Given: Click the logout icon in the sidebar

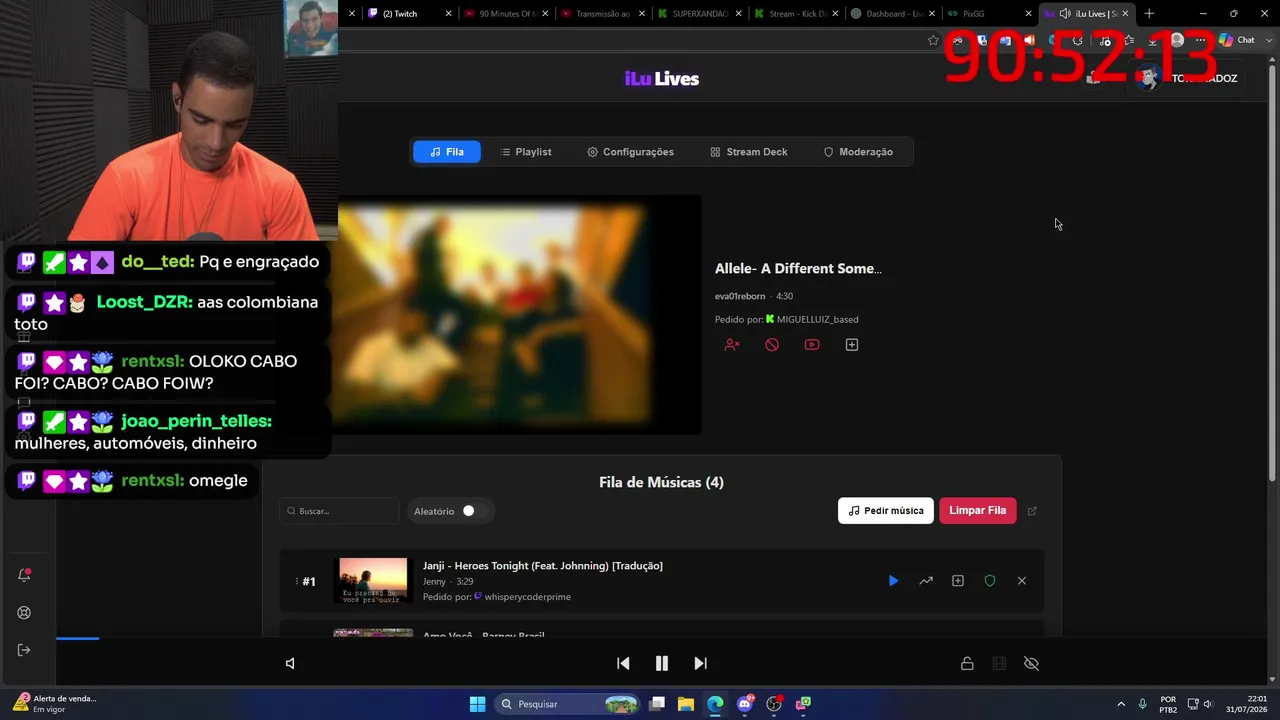Looking at the screenshot, I should coord(25,650).
